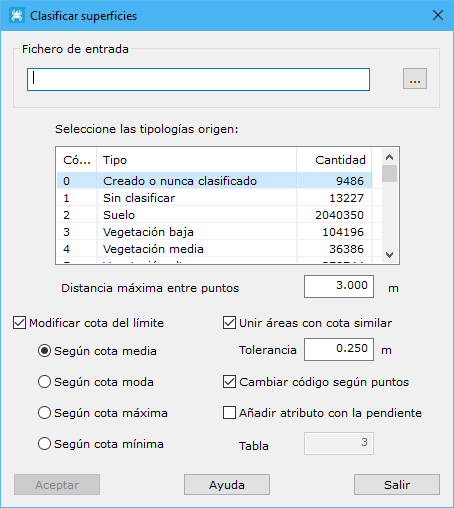454x508 pixels.
Task: Click the Tolerancia value field
Action: (x=339, y=349)
